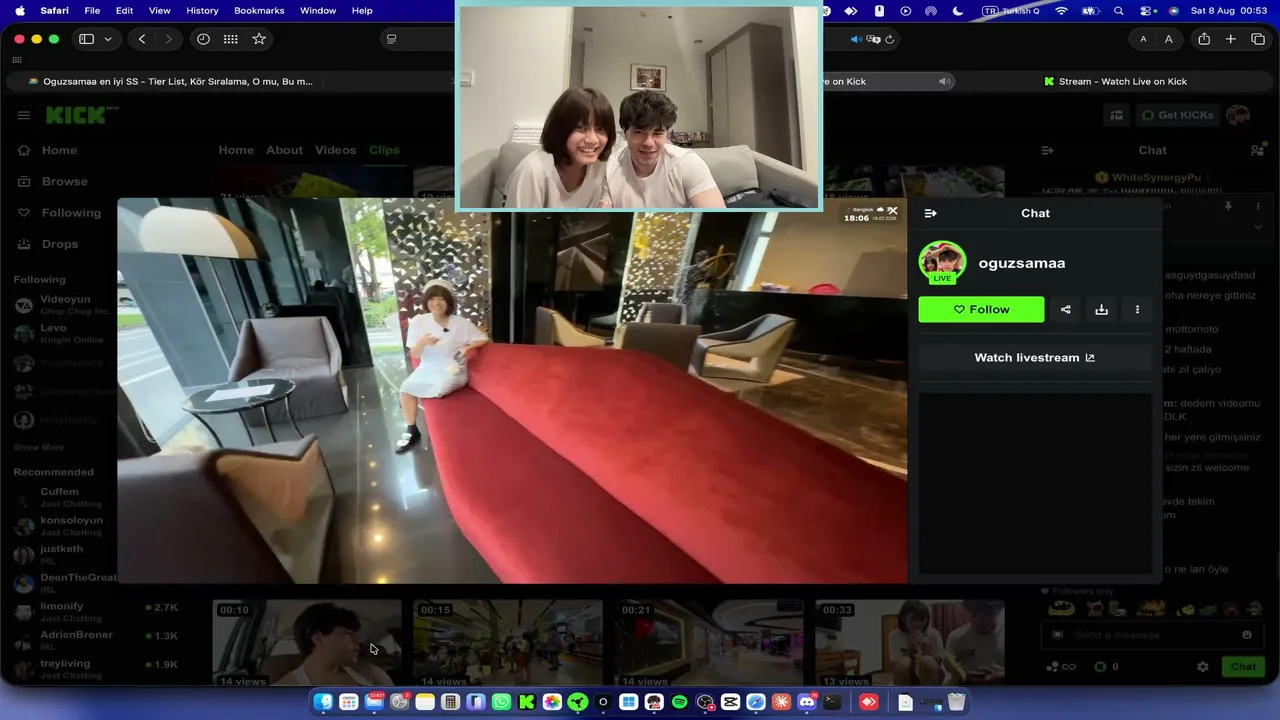The height and width of the screenshot is (720, 1280).
Task: Expand the pinned message chevron
Action: [1258, 227]
